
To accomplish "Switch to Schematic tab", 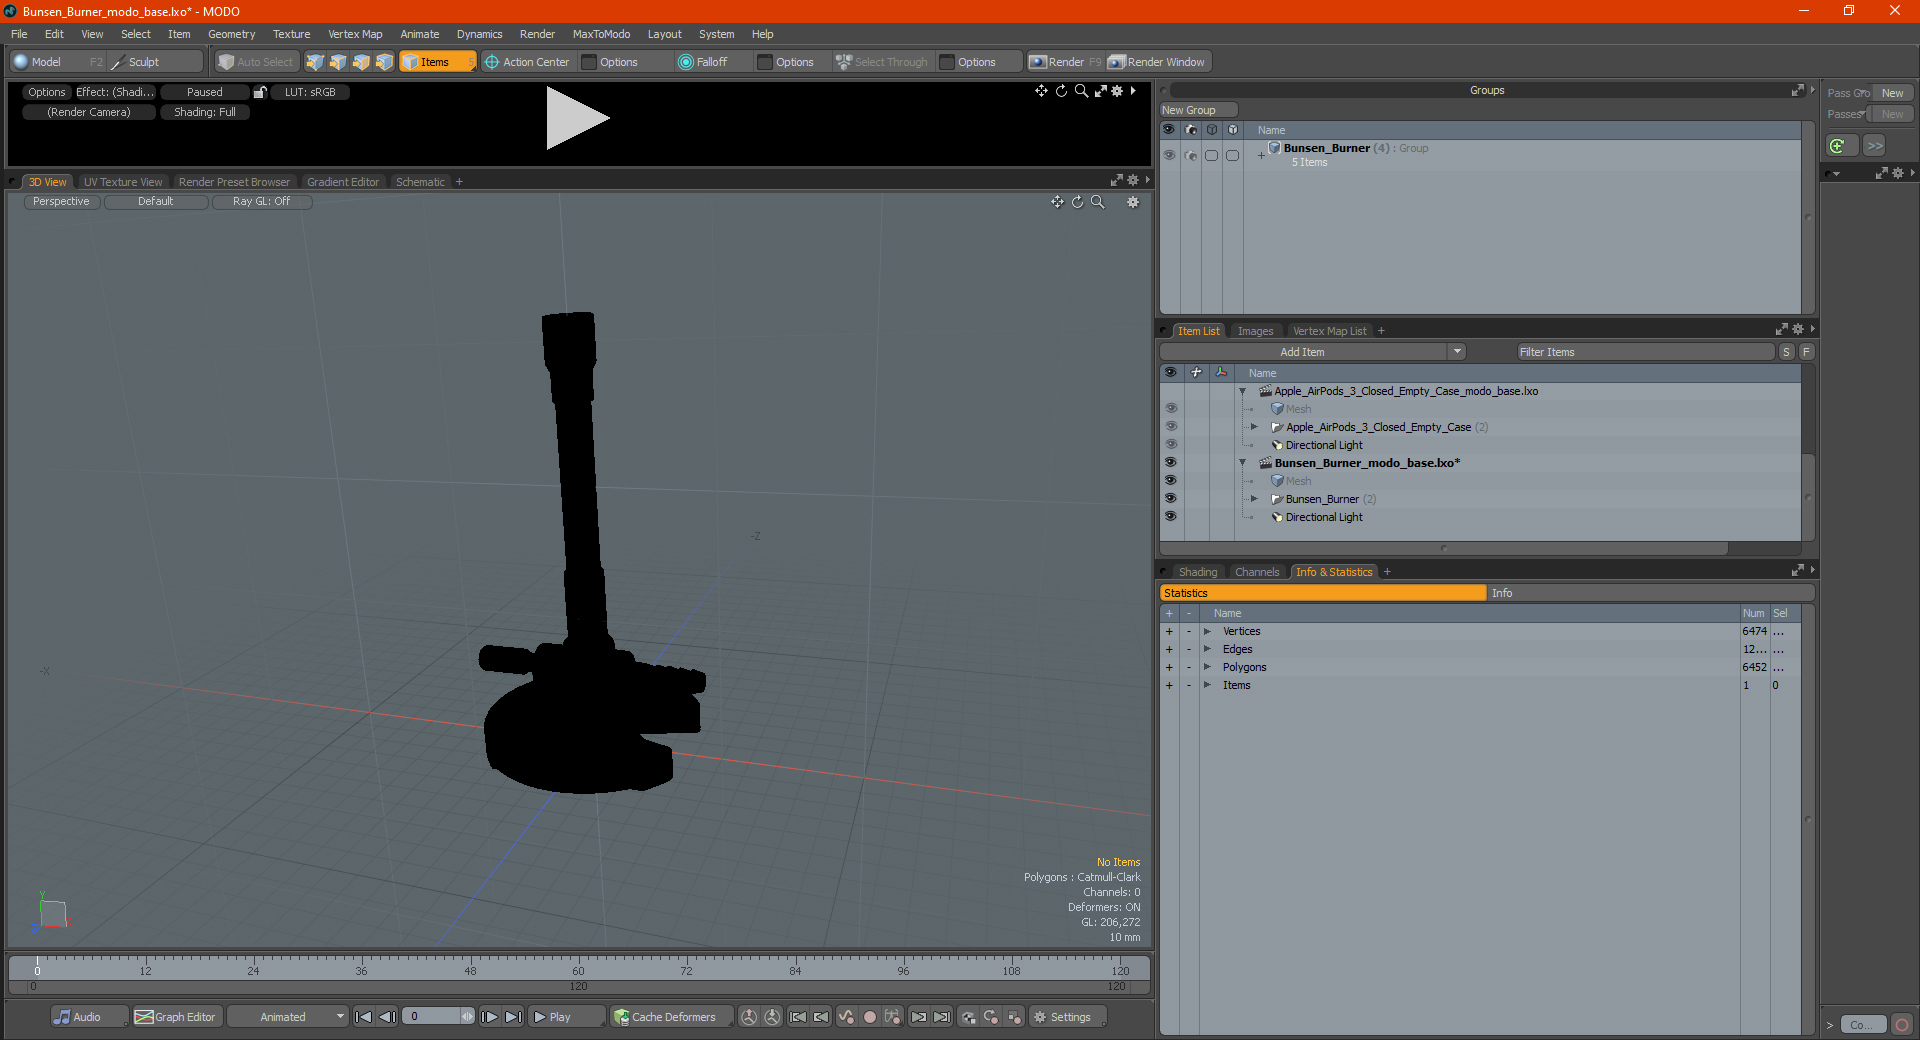I will tap(420, 182).
